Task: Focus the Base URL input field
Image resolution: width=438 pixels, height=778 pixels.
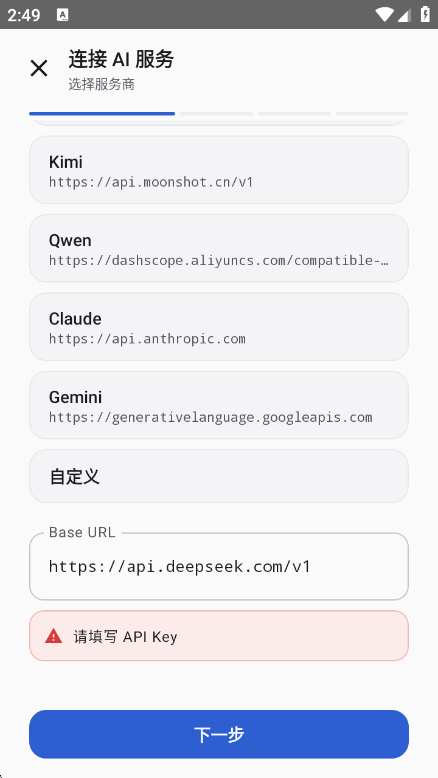Action: (x=219, y=566)
